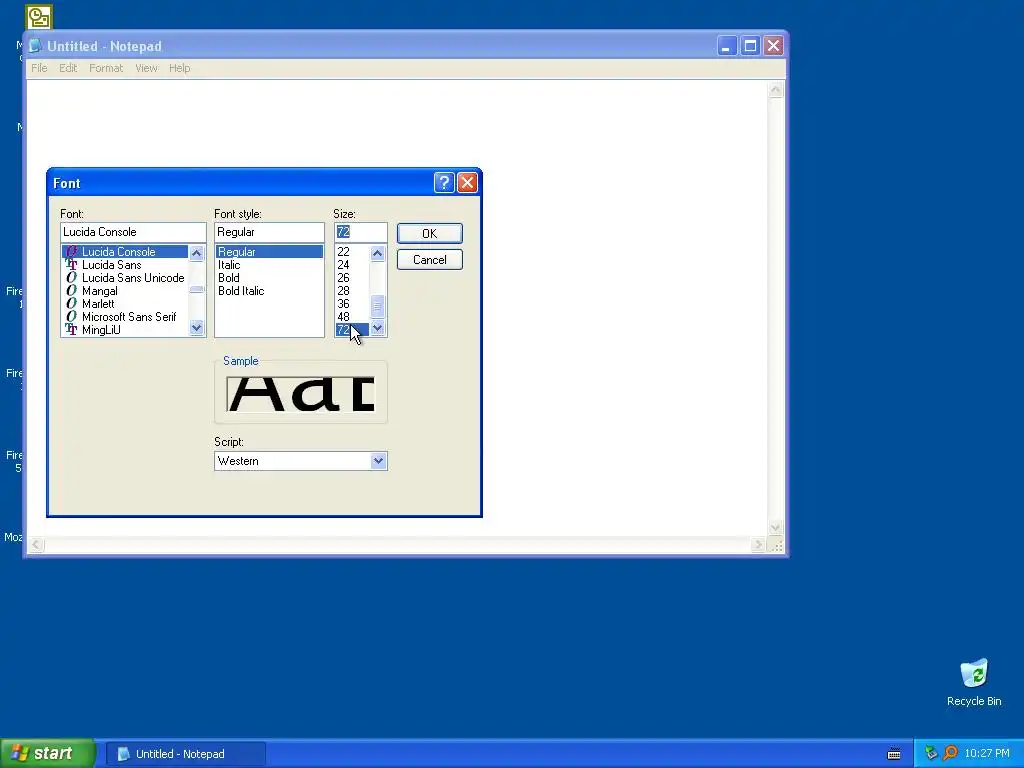Screen dimensions: 1024x768
Task: Click Notepad vertical scrollbar up arrow
Action: pos(775,89)
